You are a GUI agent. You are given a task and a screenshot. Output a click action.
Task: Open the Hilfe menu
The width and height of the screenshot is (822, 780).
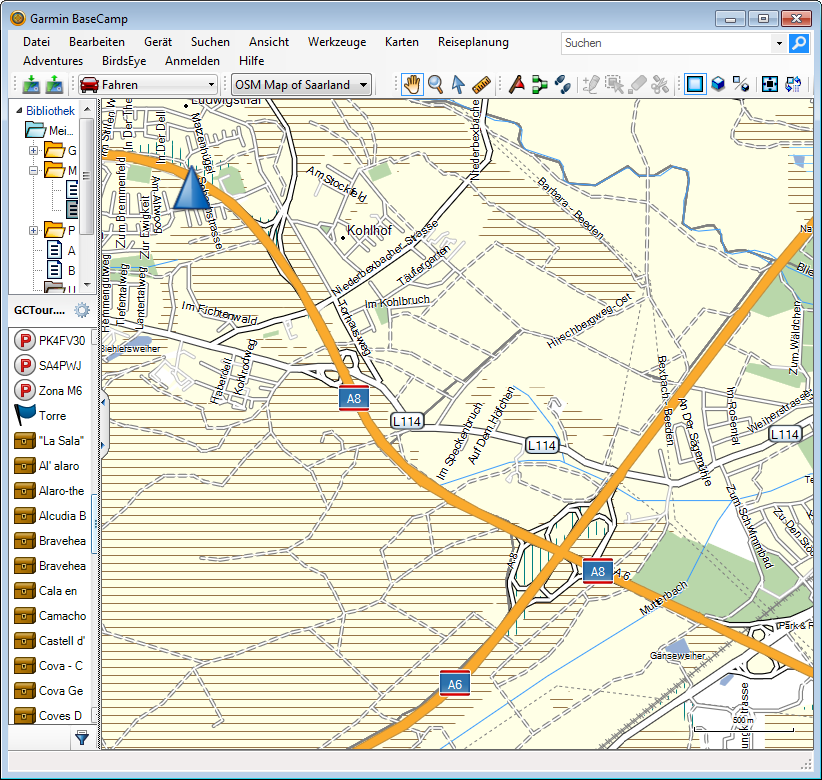(x=252, y=61)
